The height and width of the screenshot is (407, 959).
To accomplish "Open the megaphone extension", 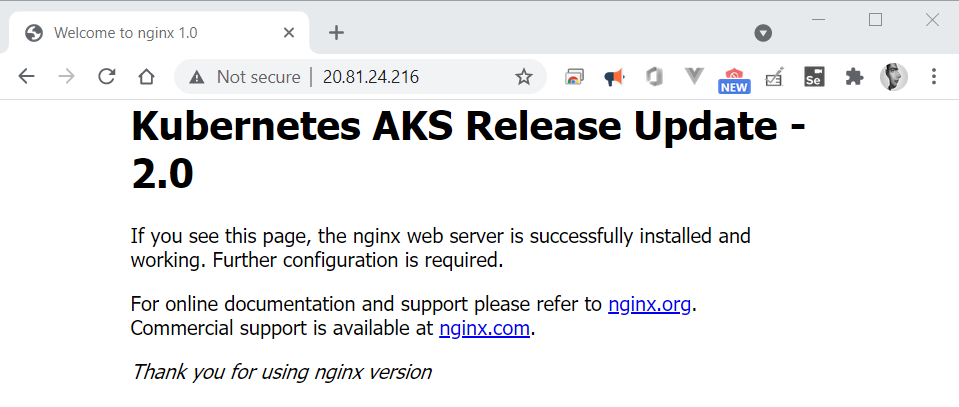I will tap(614, 77).
